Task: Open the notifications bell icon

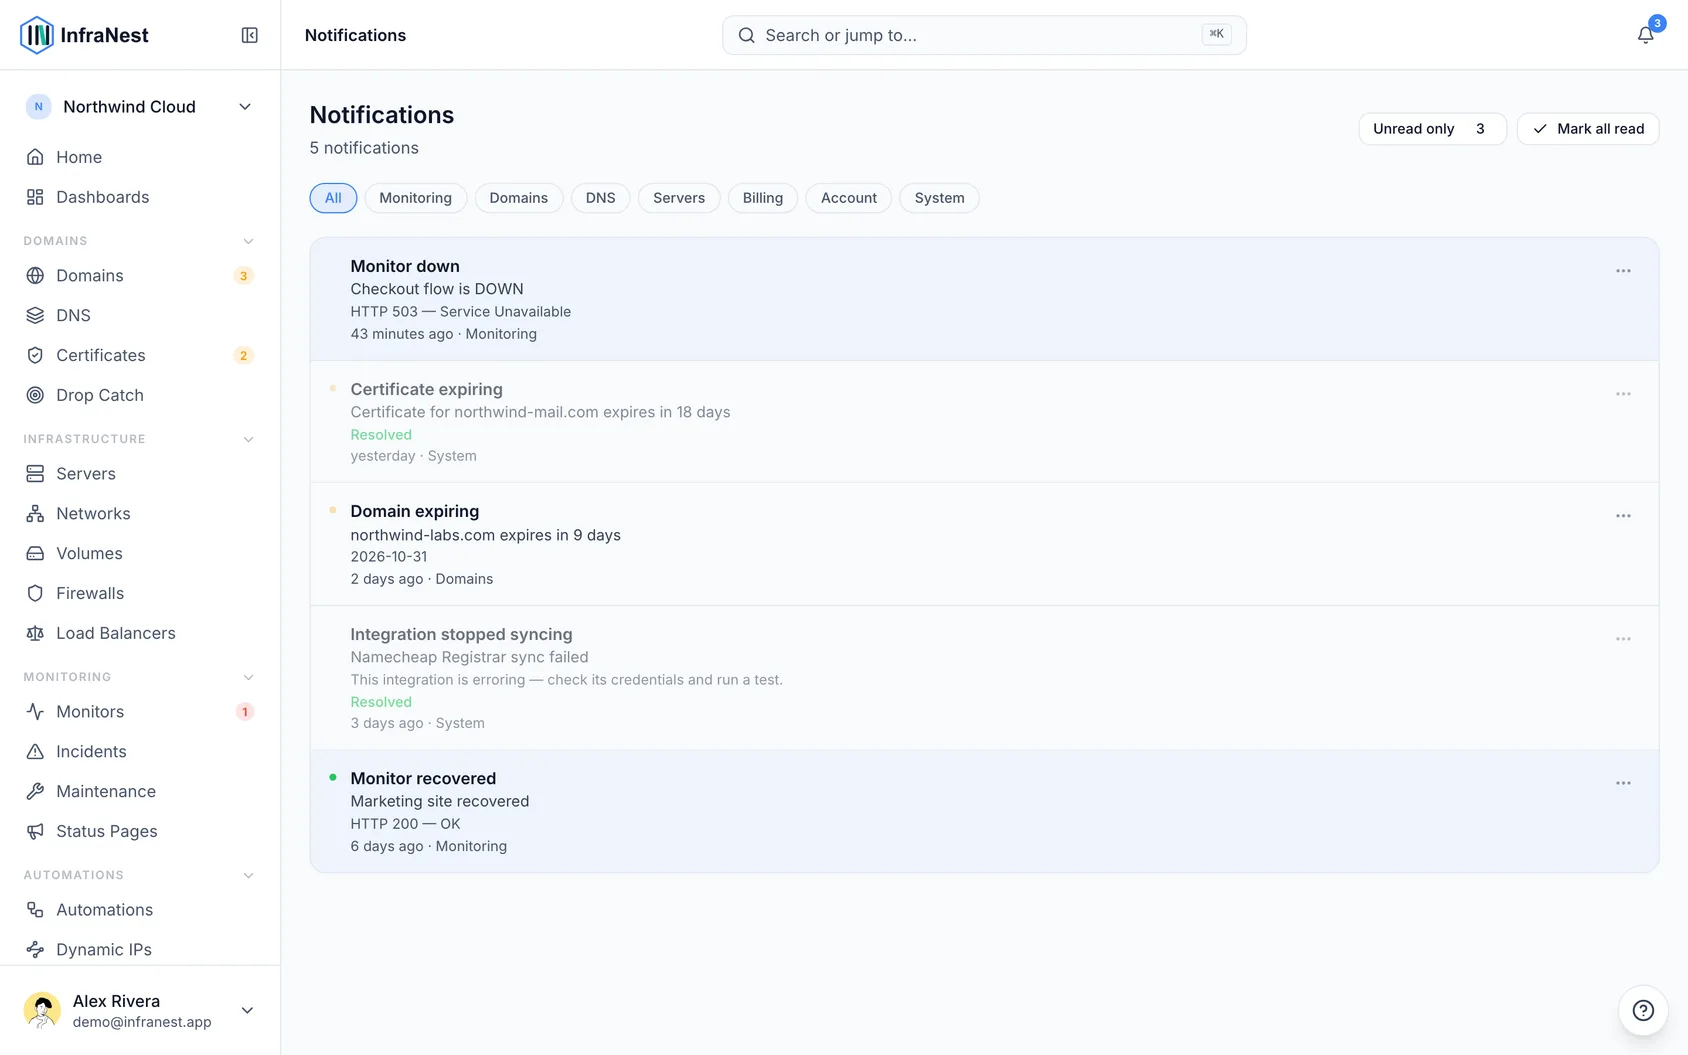Action: (1645, 35)
